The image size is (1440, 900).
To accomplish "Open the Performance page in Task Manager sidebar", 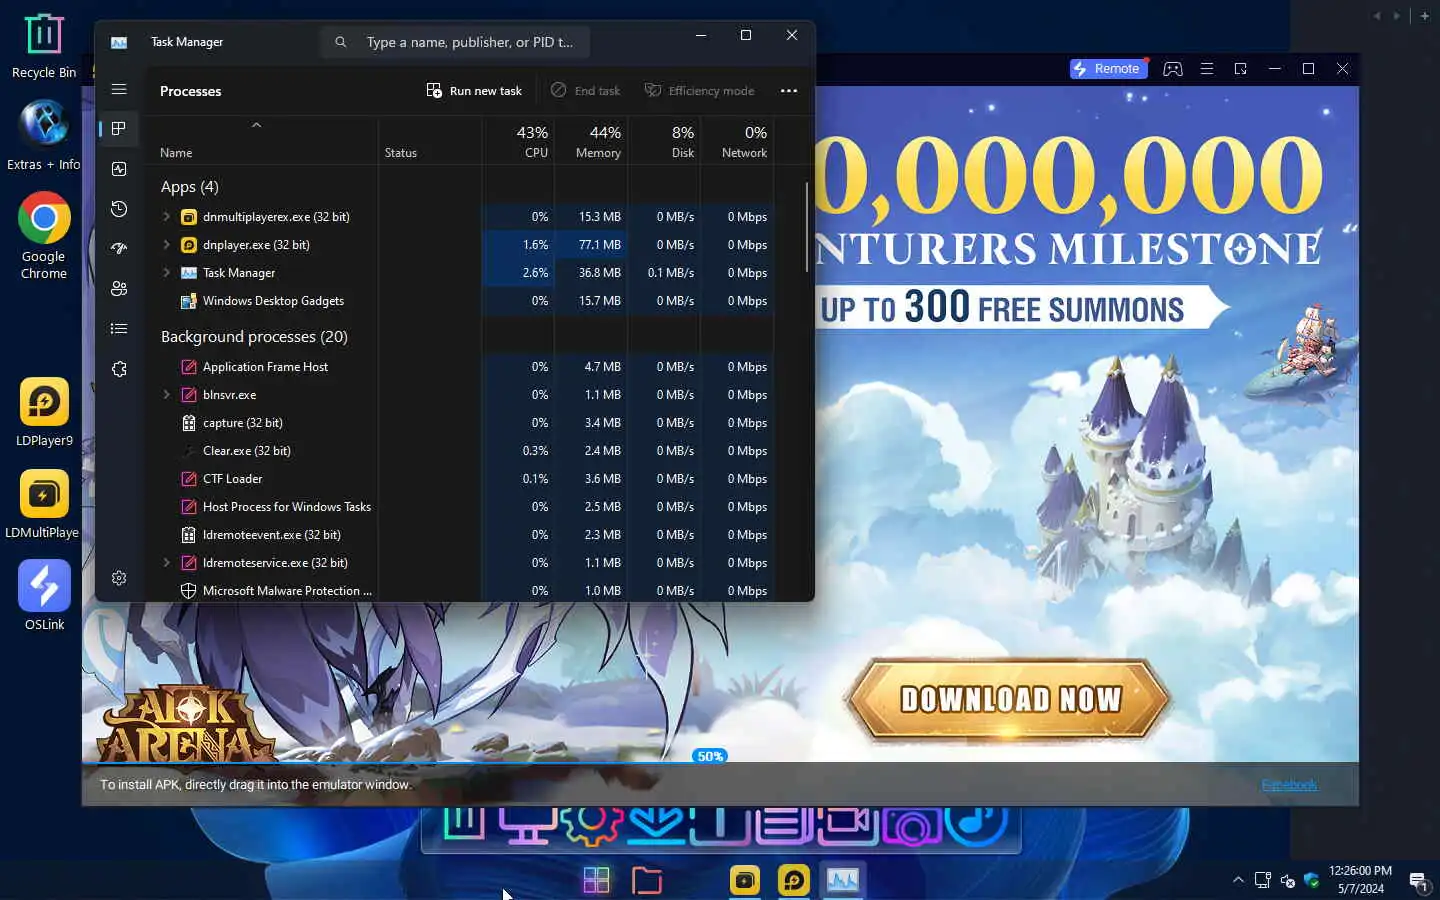I will click(119, 169).
